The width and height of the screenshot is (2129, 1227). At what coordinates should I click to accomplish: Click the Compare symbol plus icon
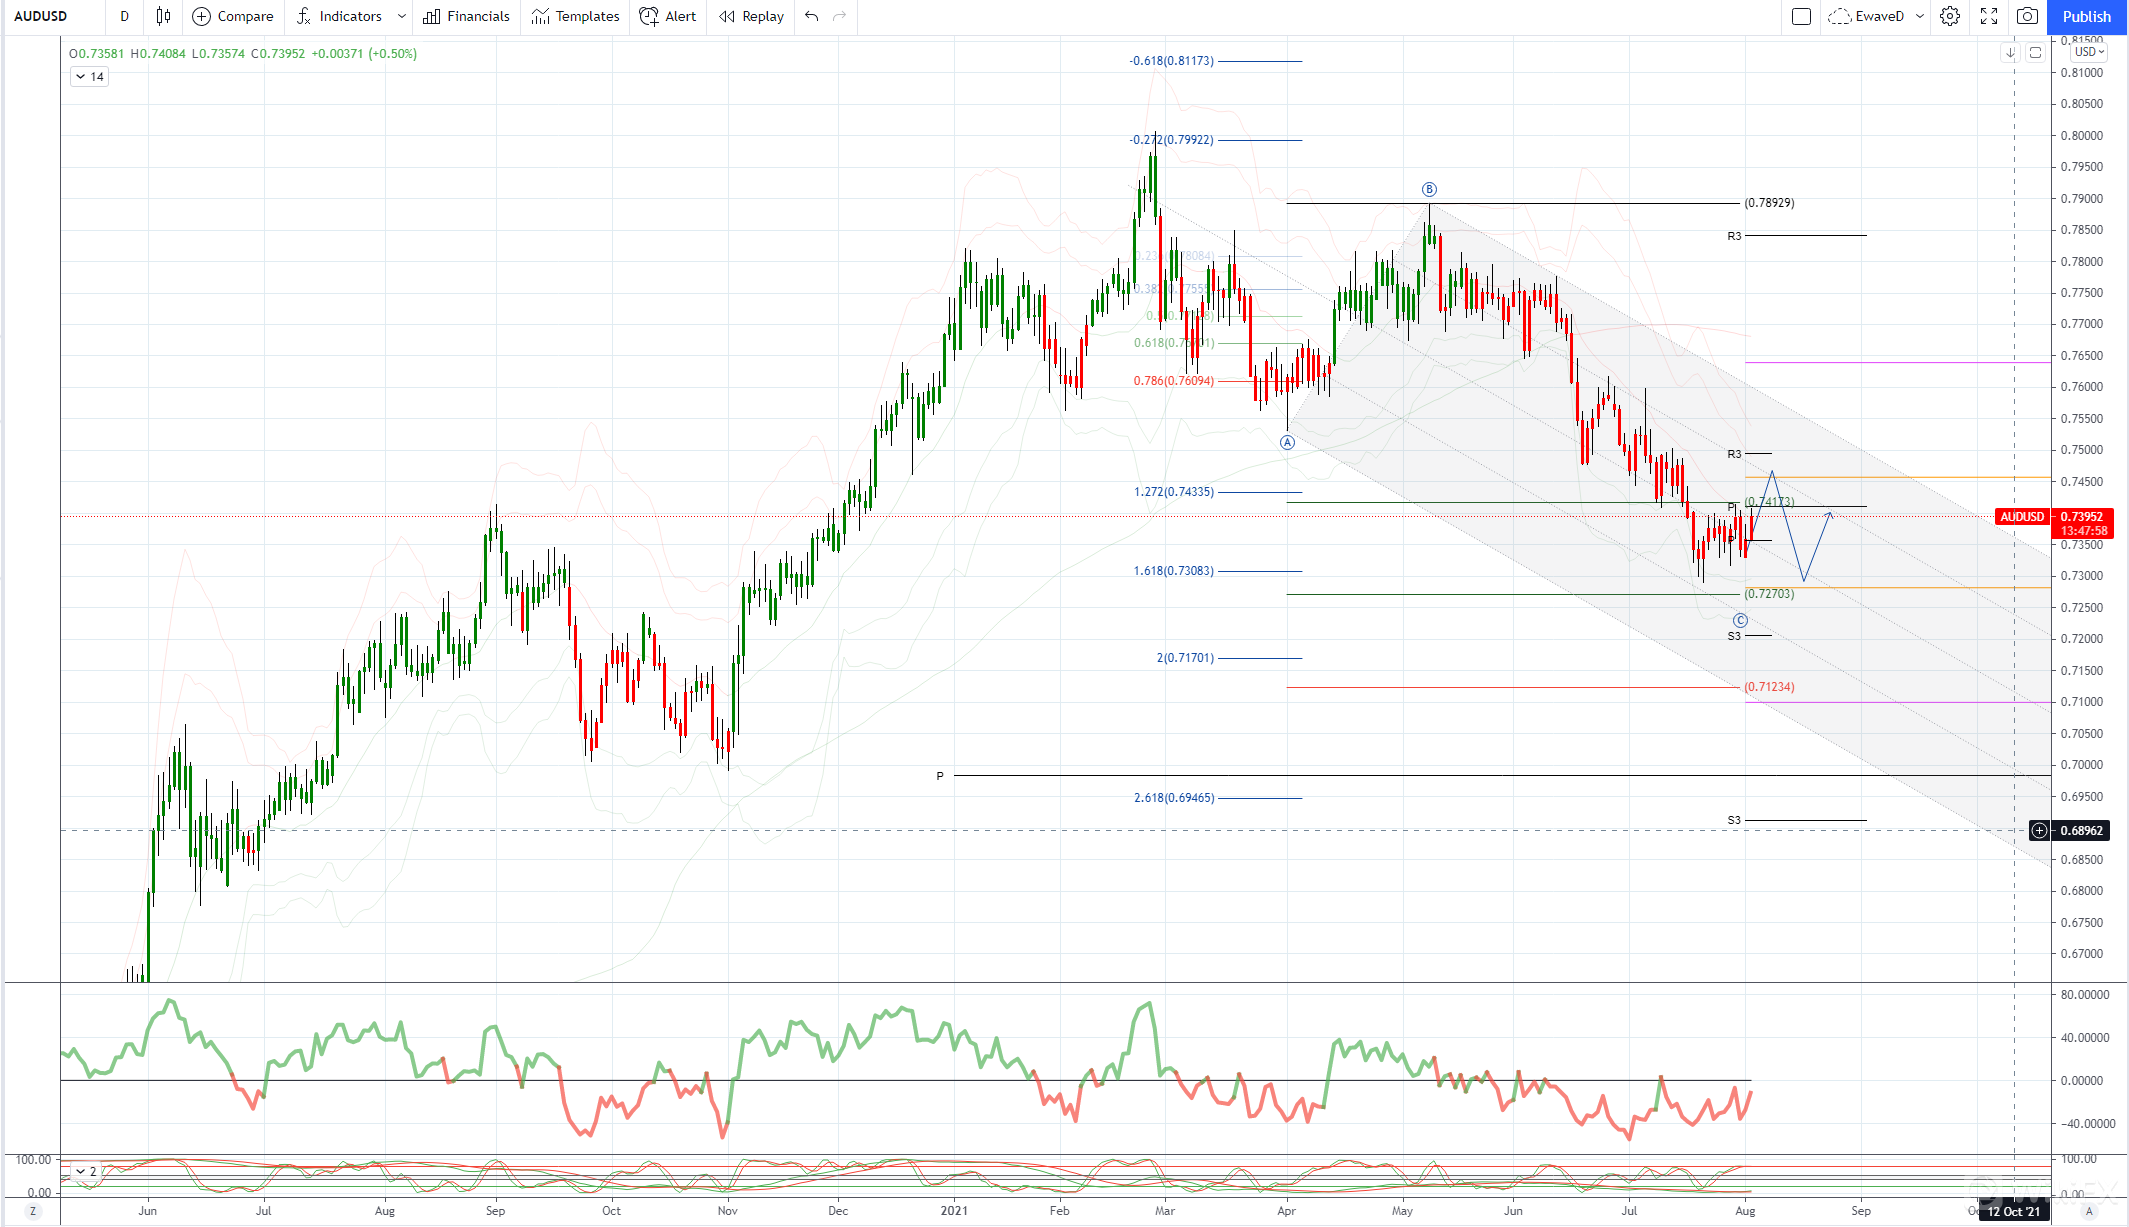[201, 16]
